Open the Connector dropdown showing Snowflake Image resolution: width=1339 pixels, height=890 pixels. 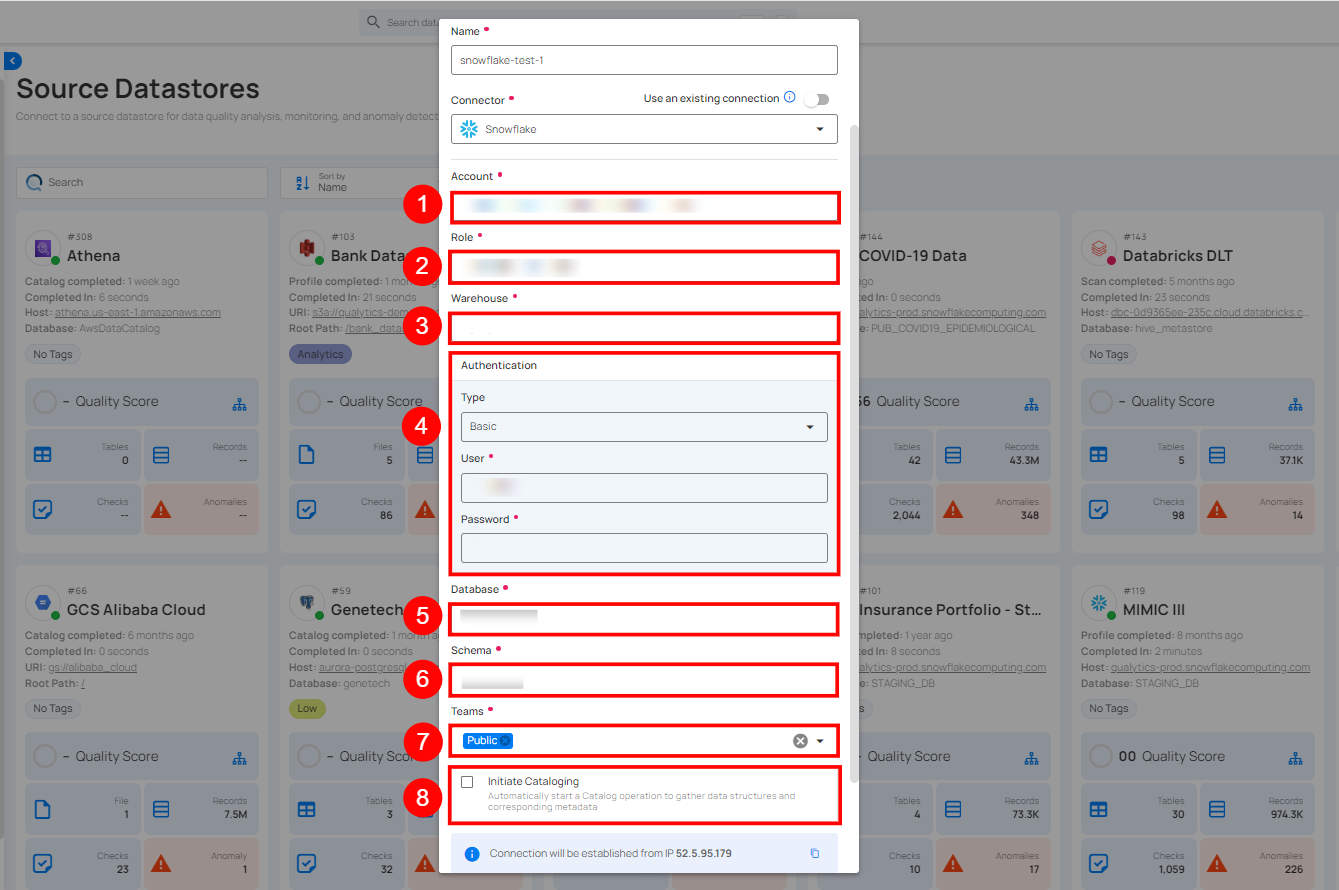tap(644, 129)
